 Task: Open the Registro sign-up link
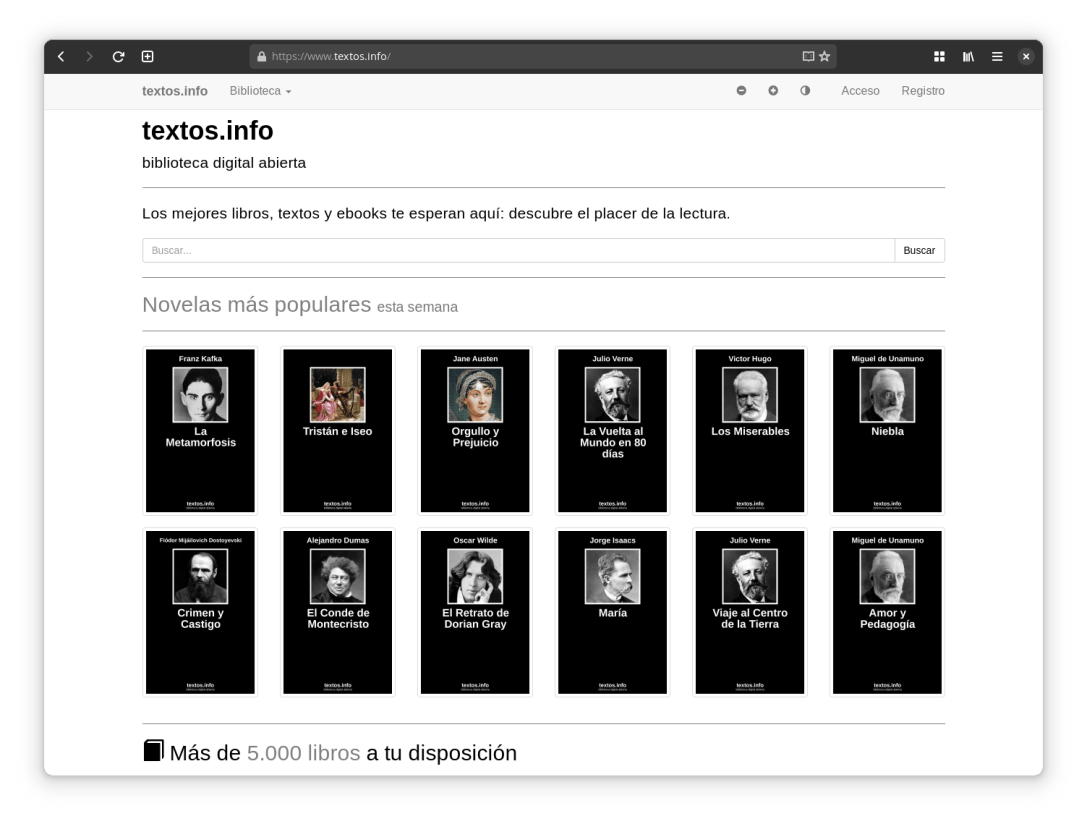coord(923,91)
